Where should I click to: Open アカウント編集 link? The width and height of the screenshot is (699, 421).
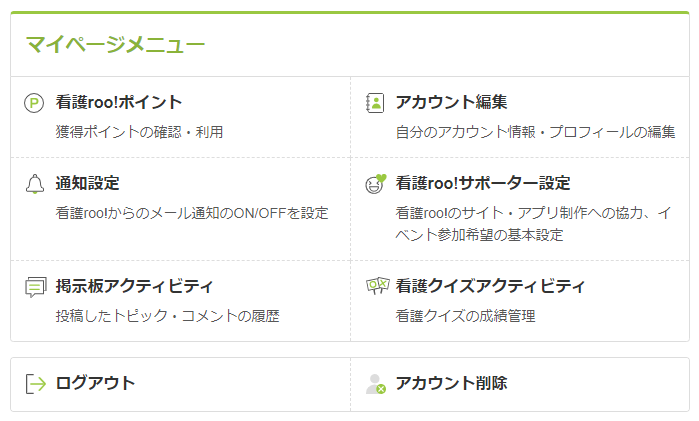pyautogui.click(x=520, y=117)
